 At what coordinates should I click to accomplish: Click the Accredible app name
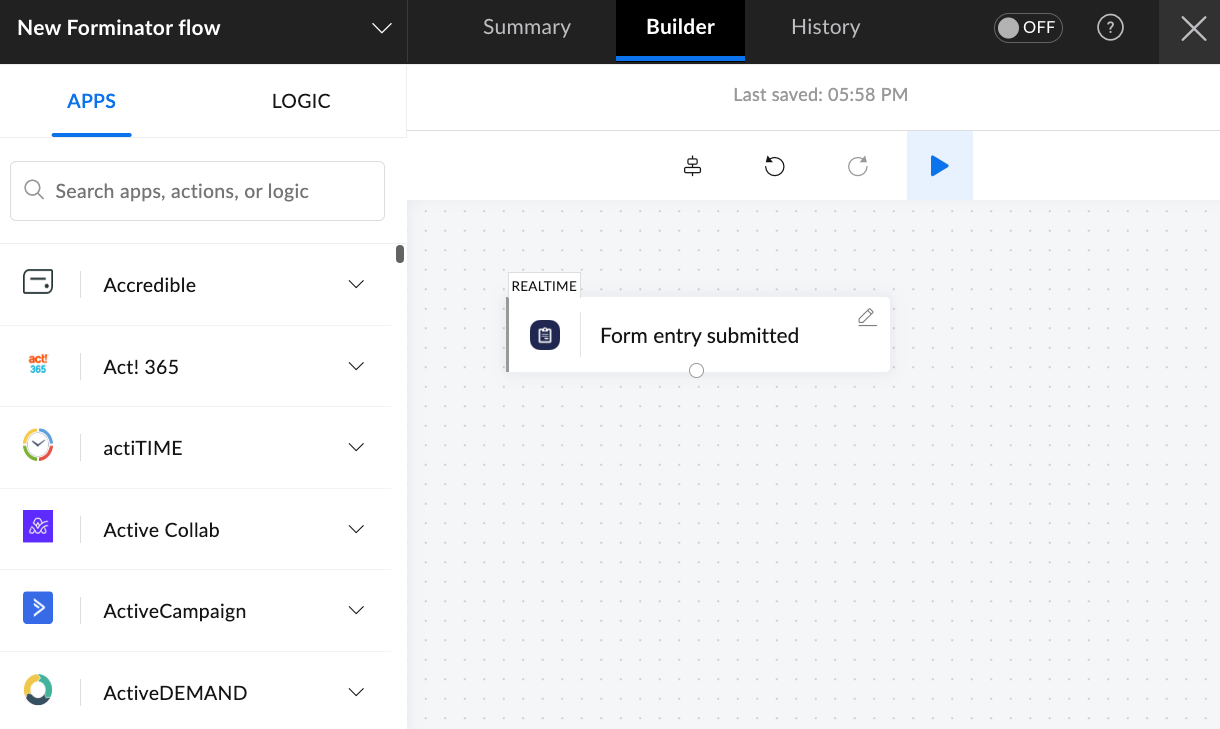pos(150,285)
